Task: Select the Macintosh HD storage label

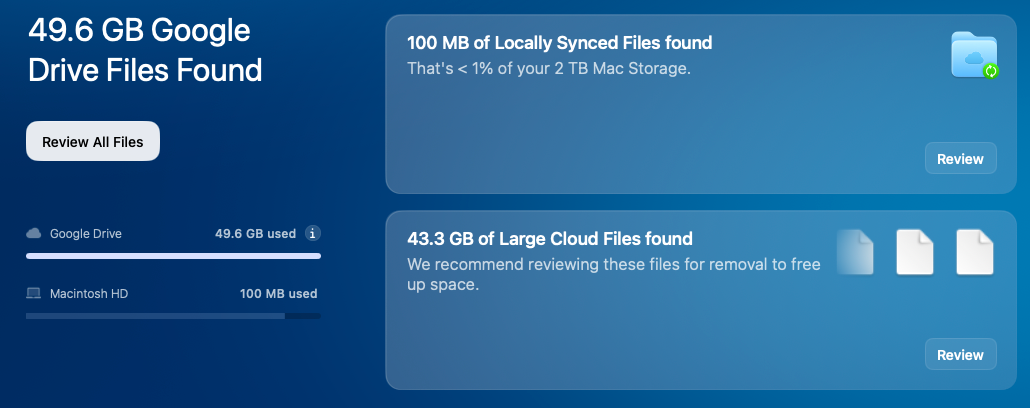Action: click(89, 294)
